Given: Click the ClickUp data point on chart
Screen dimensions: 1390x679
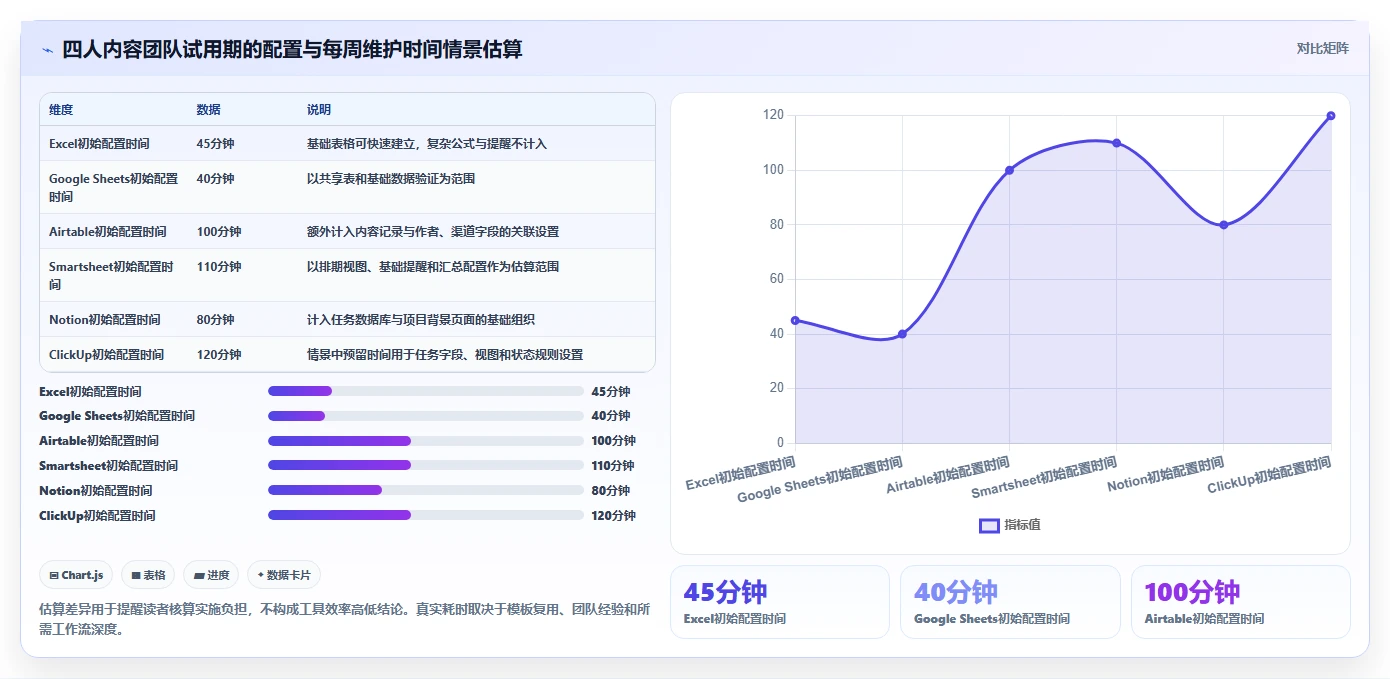Looking at the screenshot, I should (1331, 116).
